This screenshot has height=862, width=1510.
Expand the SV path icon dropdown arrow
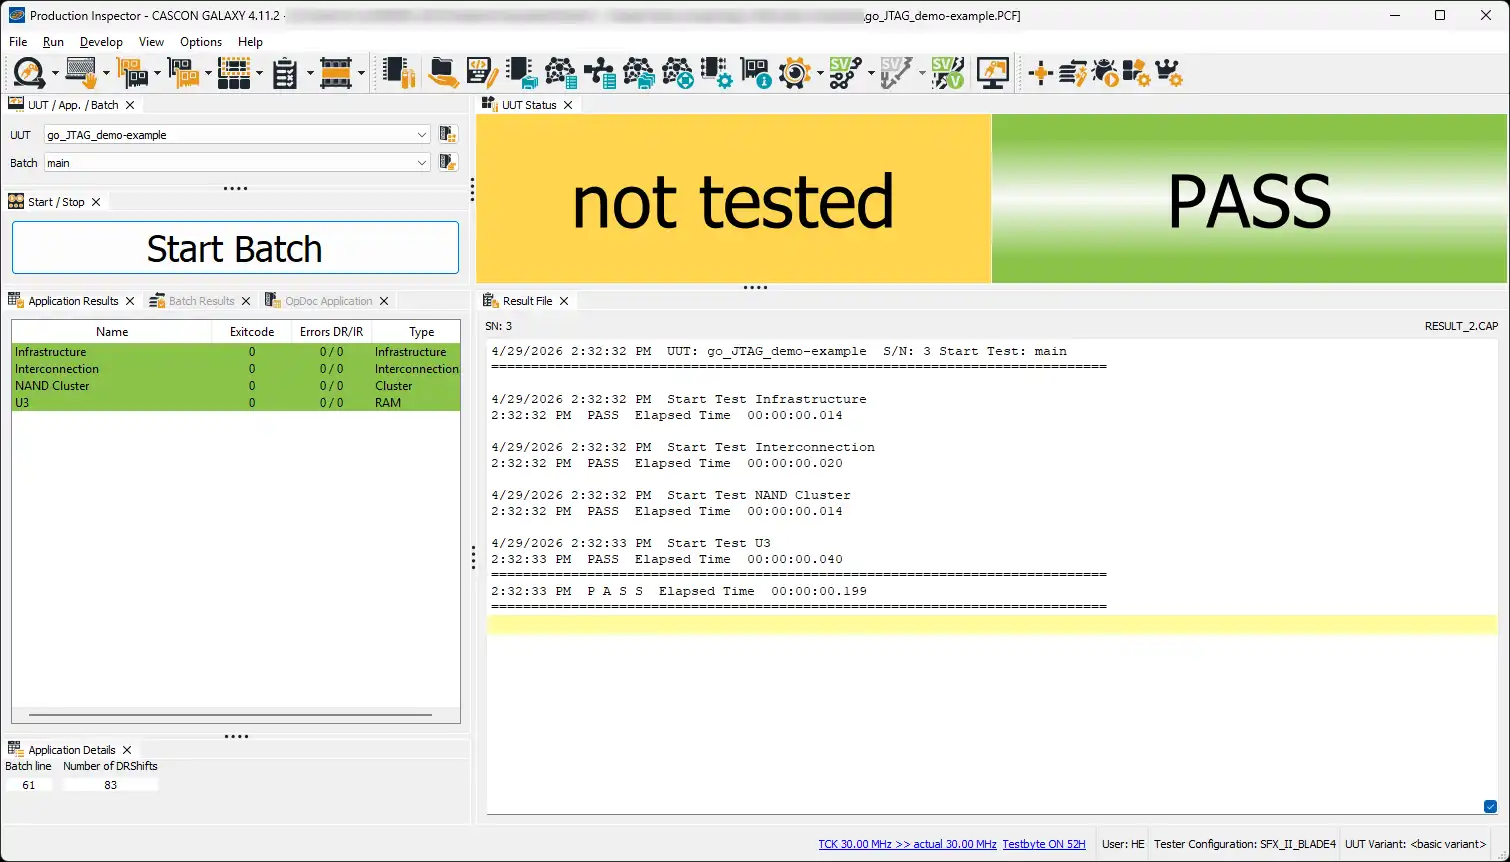[x=871, y=73]
